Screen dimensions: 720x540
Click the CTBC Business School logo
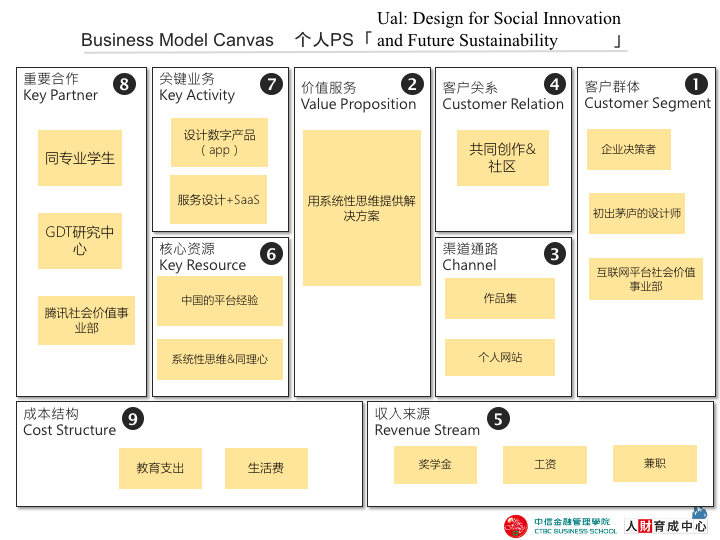(560, 526)
